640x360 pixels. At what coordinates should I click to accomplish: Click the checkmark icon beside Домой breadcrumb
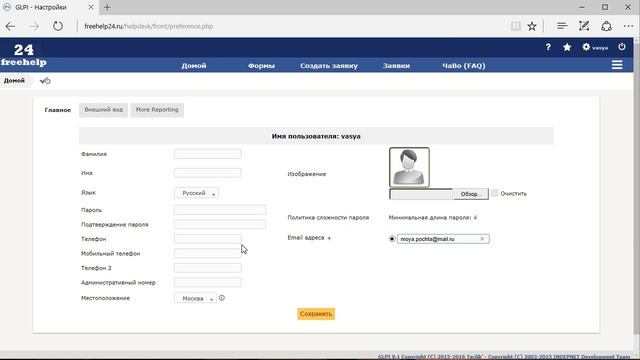tap(45, 81)
